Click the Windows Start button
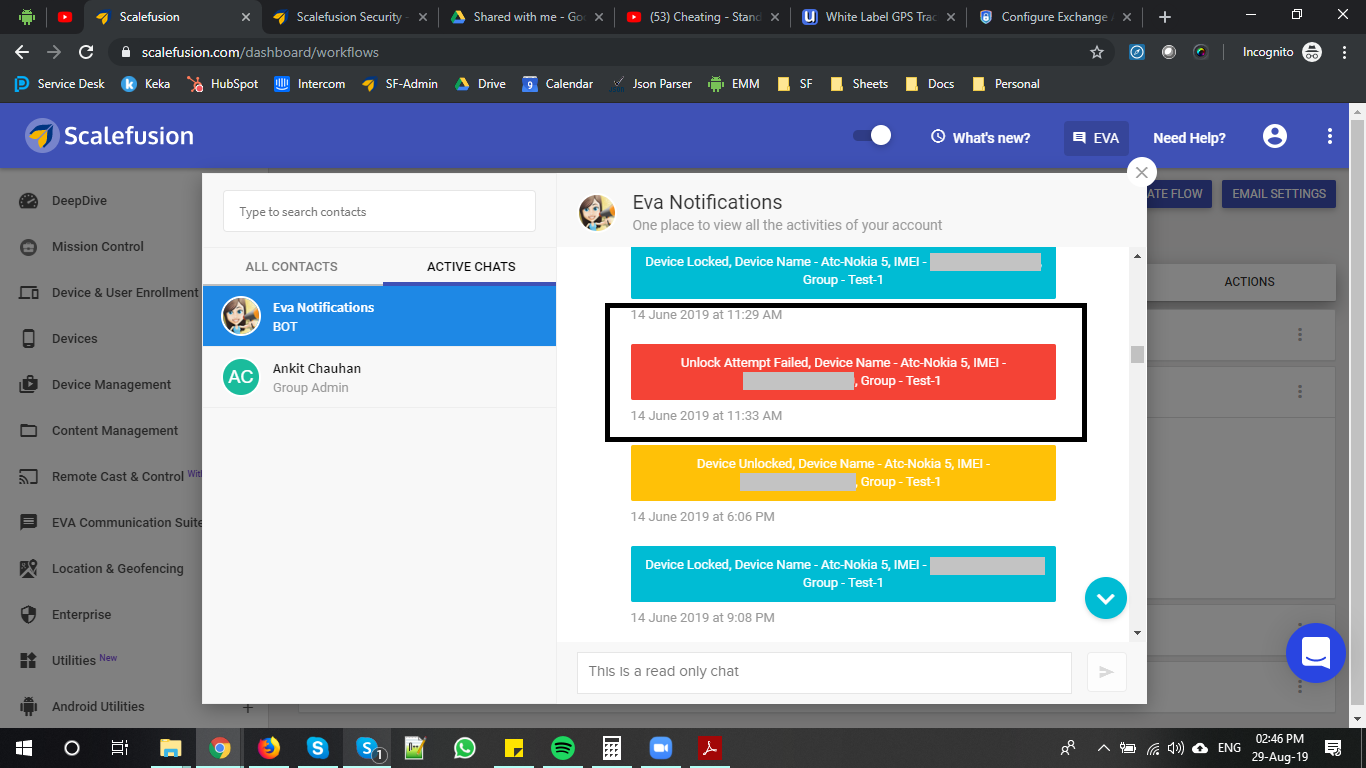Screen dimensions: 1366x768 tap(23, 748)
